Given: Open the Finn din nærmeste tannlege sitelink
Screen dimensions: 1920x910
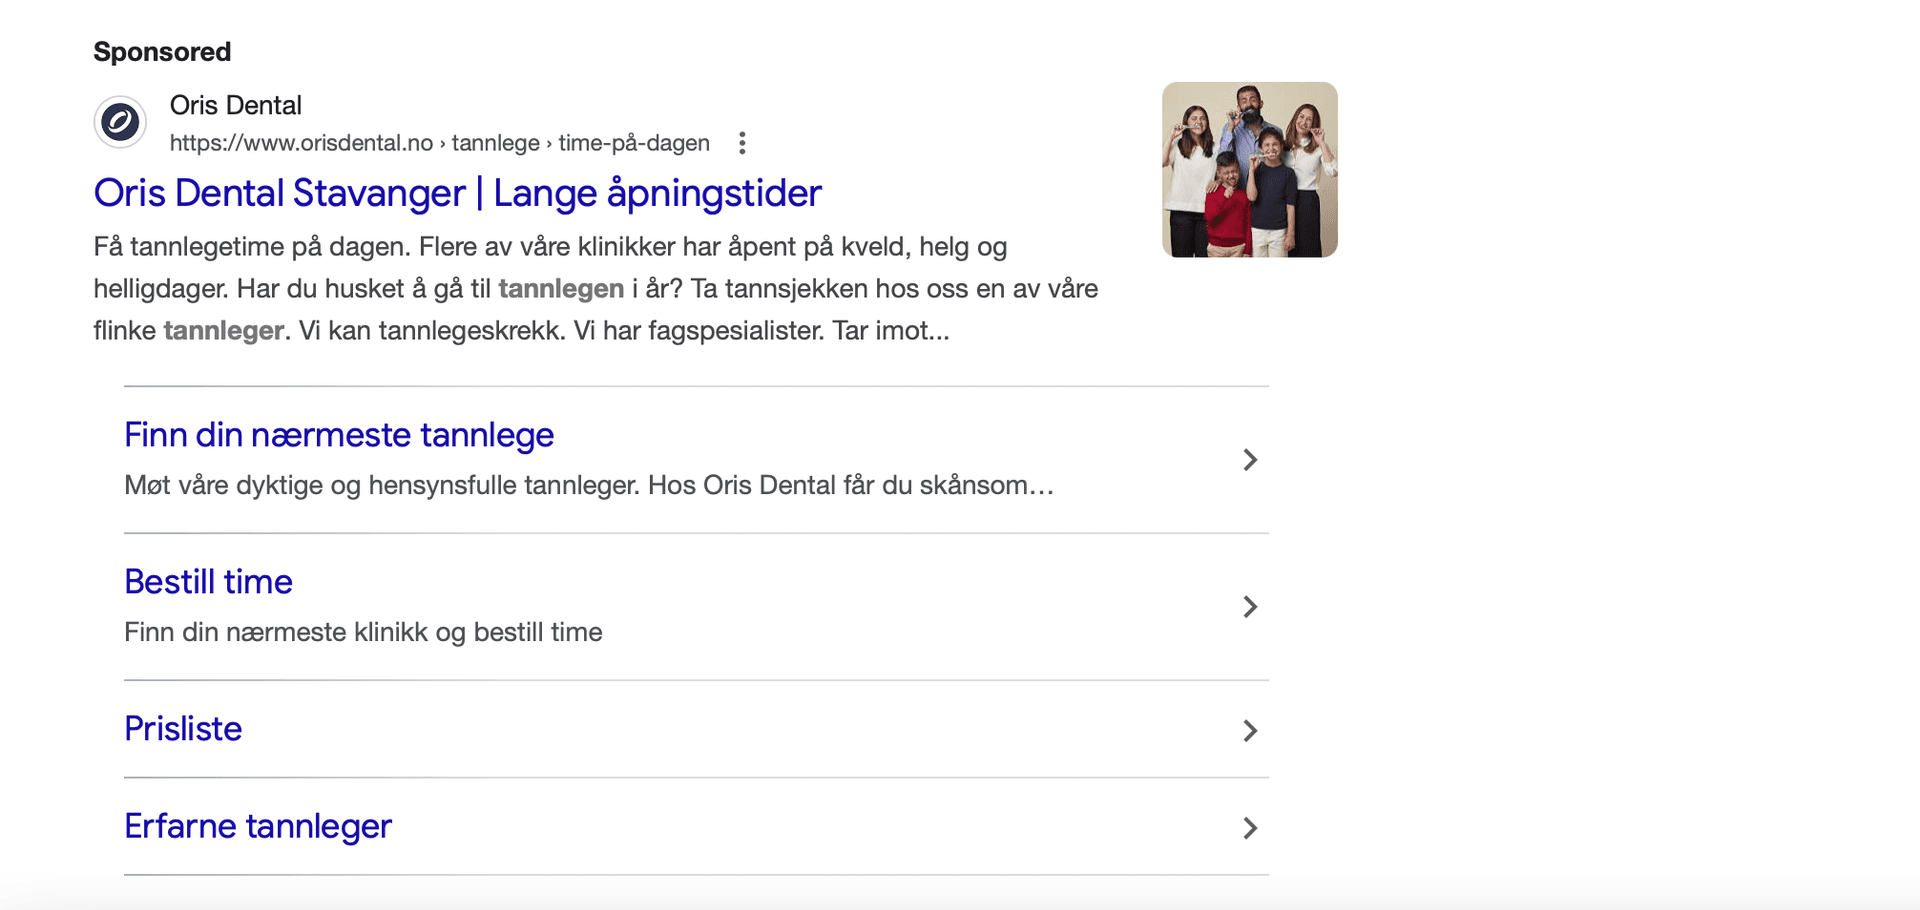Looking at the screenshot, I should point(339,435).
